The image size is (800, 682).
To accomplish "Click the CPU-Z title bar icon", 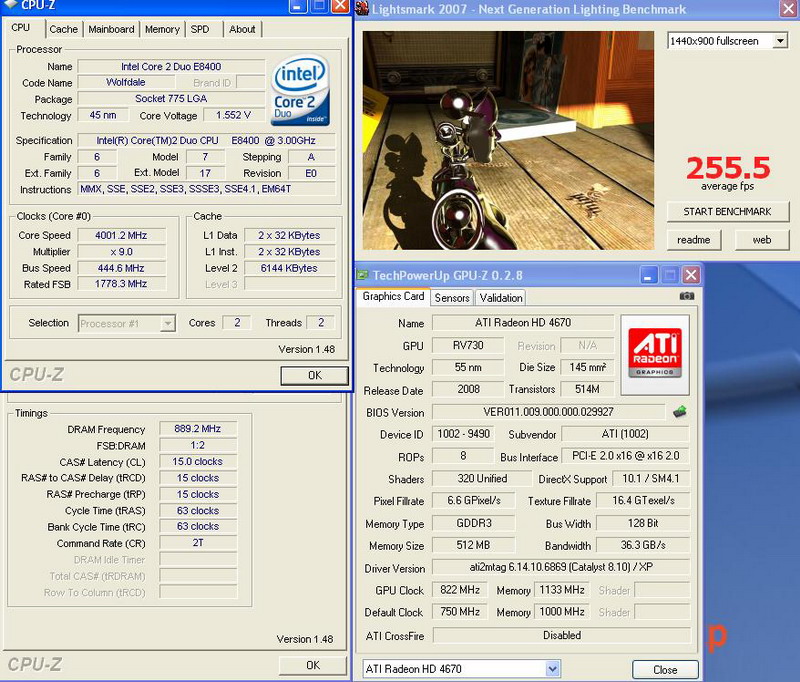I will pyautogui.click(x=10, y=5).
